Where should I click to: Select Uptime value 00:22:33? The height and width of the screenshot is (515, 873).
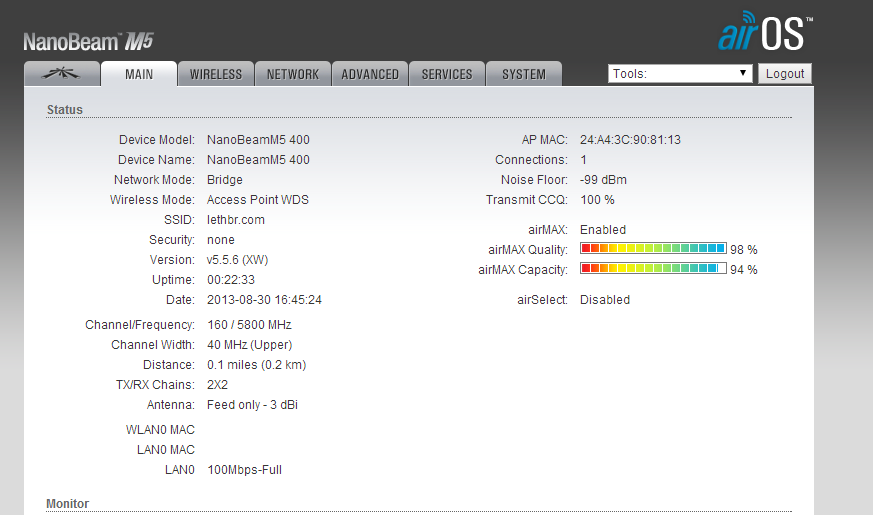click(x=231, y=280)
